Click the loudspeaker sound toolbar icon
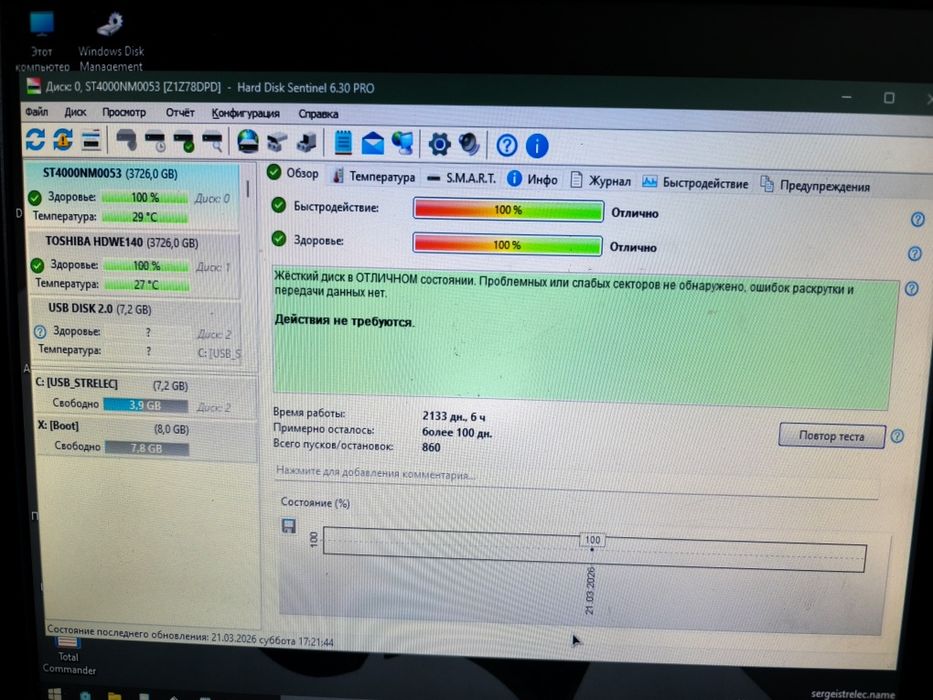Image resolution: width=933 pixels, height=700 pixels. click(469, 145)
